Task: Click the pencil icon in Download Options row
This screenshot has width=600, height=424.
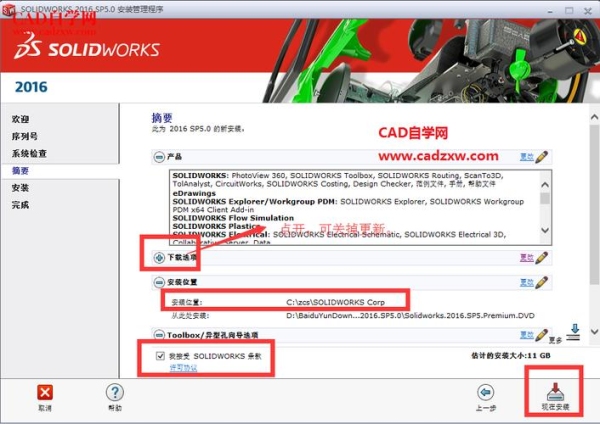Action: coord(541,258)
